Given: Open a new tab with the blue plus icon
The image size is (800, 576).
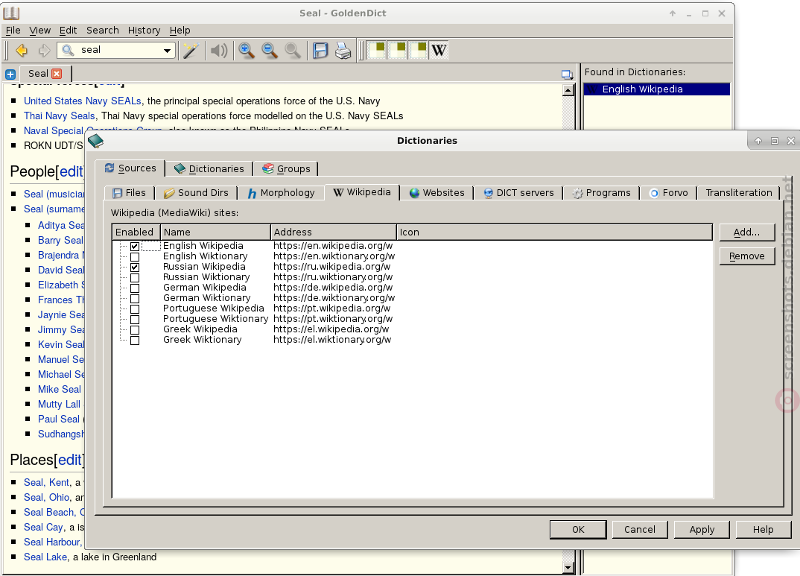Looking at the screenshot, I should [10, 74].
